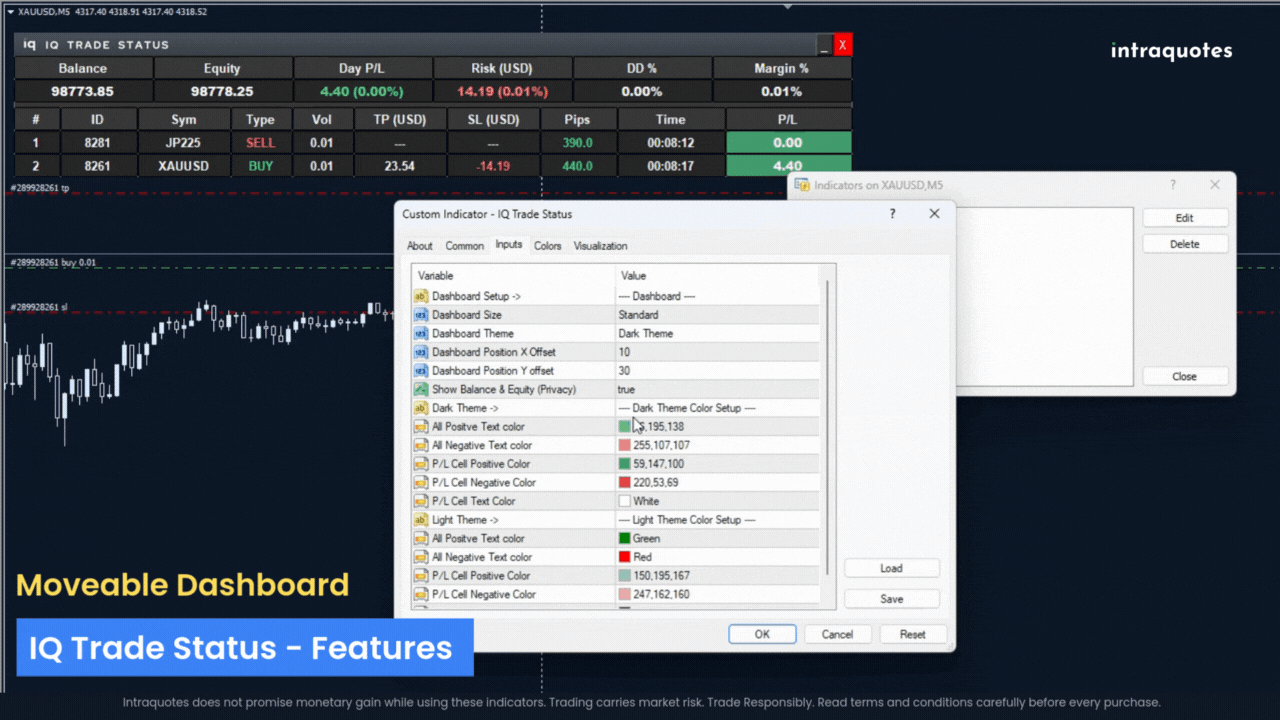Select the Dark Theme value of Dashboard Theme
This screenshot has height=720, width=1280.
[716, 333]
